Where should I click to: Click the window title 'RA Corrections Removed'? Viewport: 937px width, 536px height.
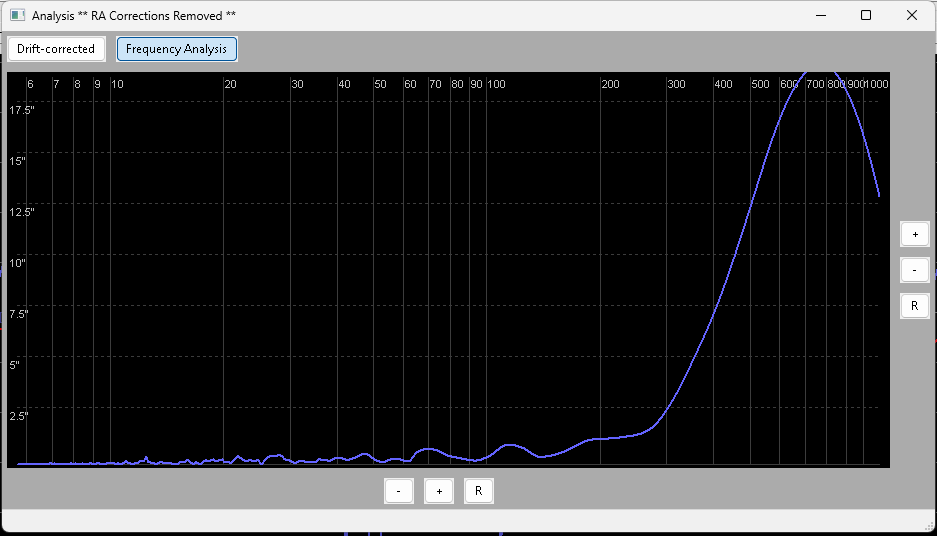157,16
